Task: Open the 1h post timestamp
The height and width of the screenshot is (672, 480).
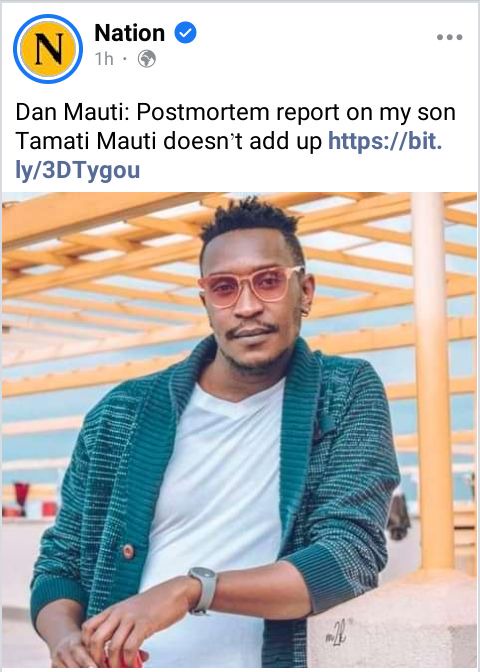Action: (104, 59)
